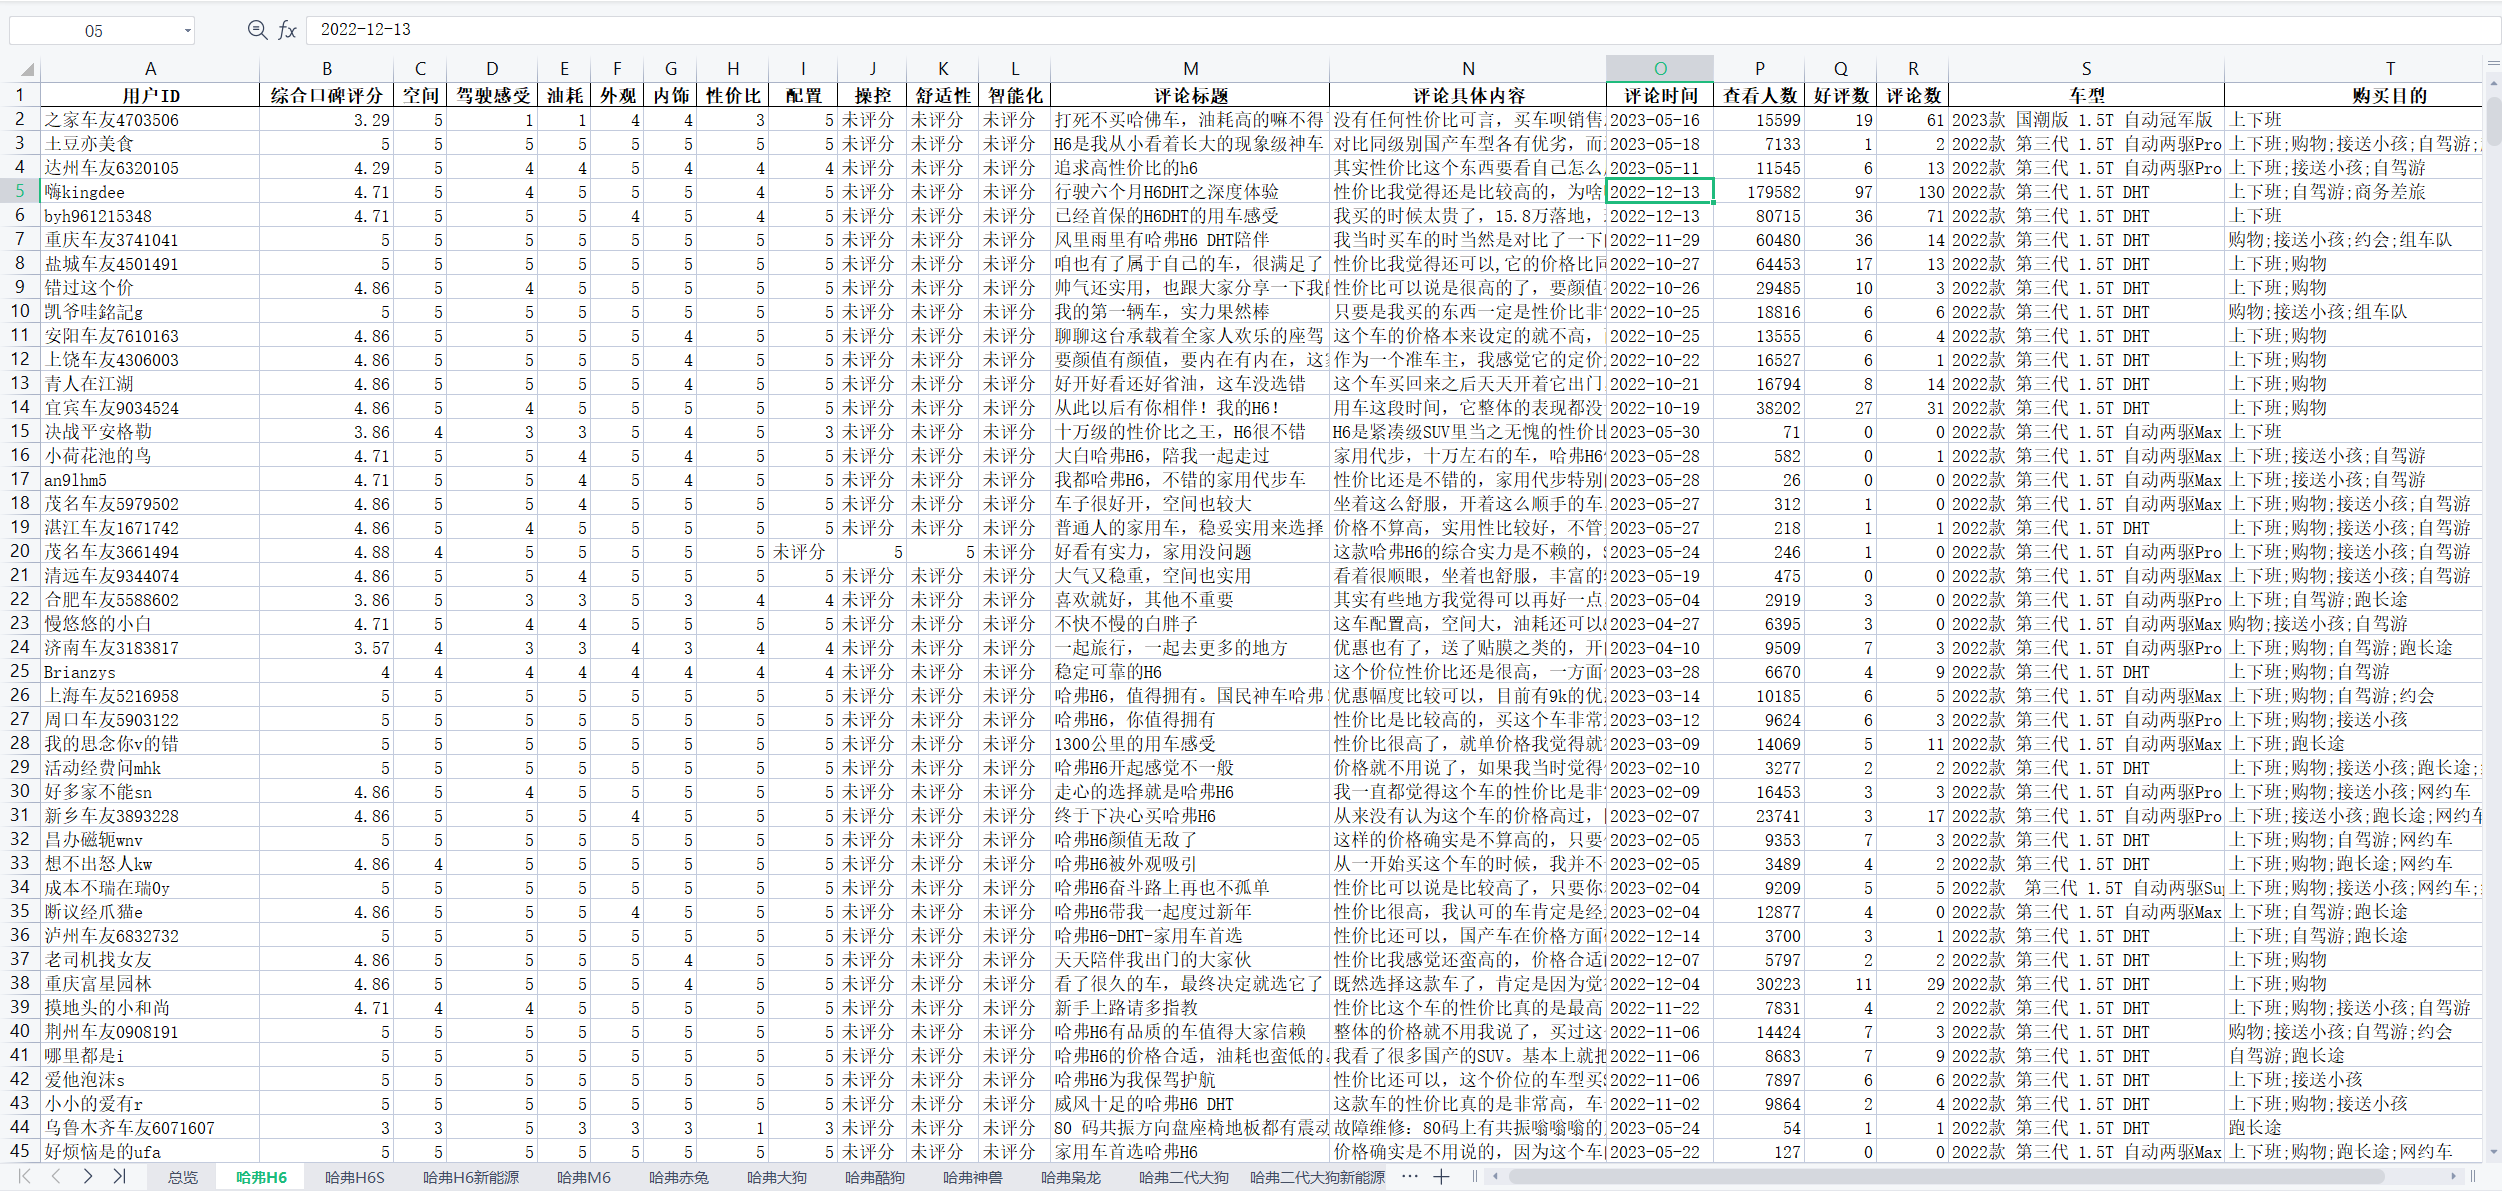
Task: Click the 评论时间 header cell
Action: 1660,96
